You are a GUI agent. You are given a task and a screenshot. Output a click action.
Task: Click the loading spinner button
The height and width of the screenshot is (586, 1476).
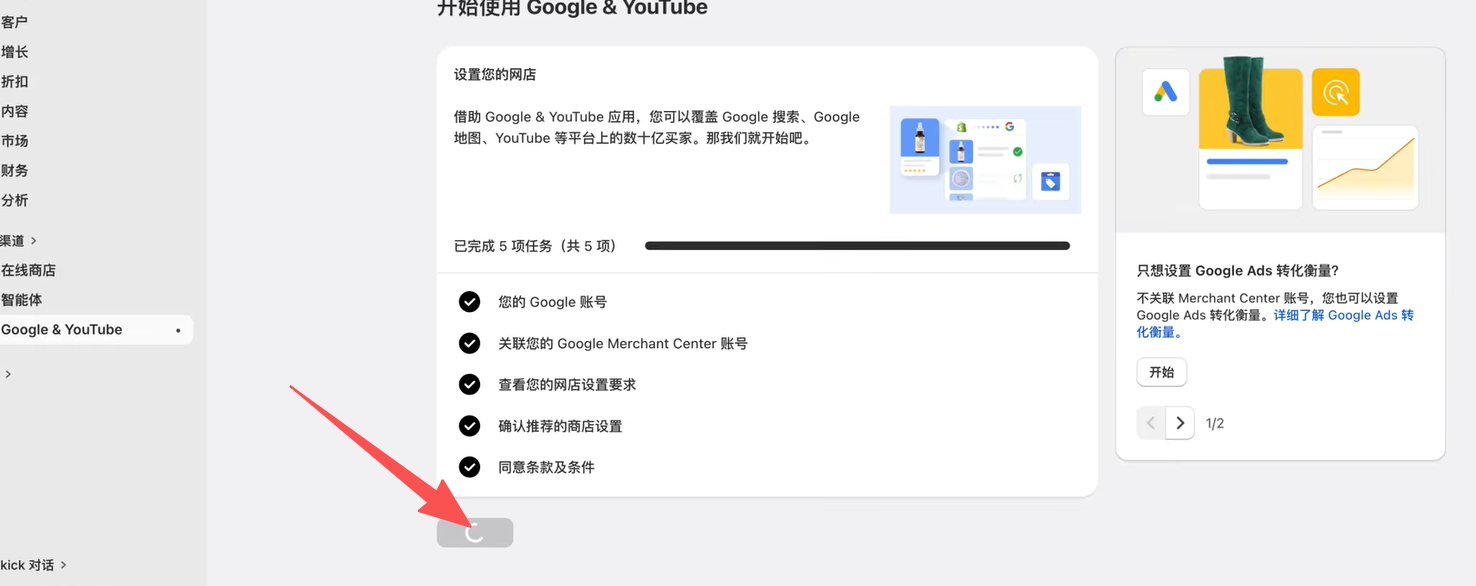(x=475, y=533)
